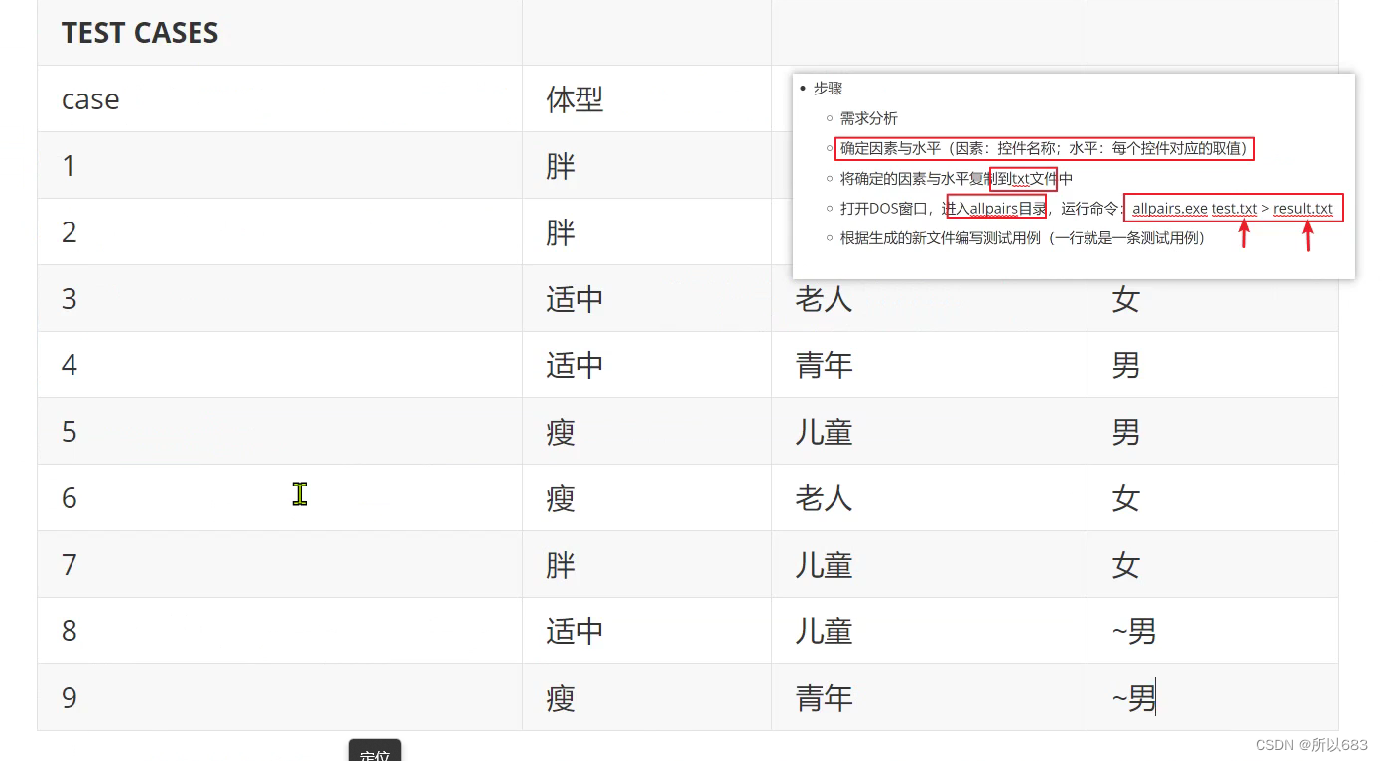Click "女" in case 6 row
The height and width of the screenshot is (761, 1383).
click(1126, 498)
